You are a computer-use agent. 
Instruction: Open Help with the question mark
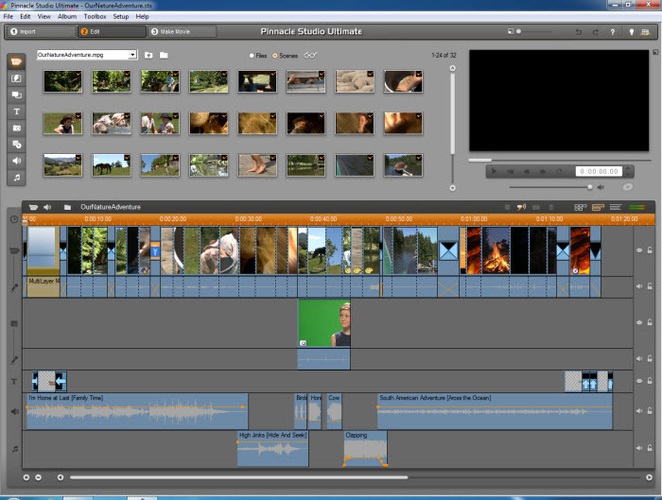click(613, 32)
